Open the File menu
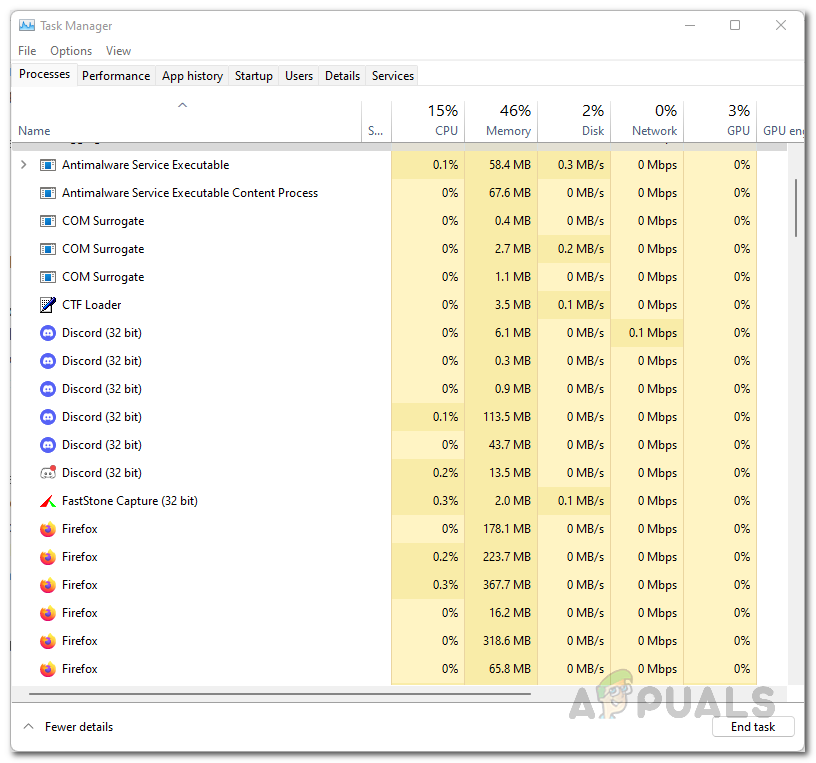816x763 pixels. click(x=27, y=51)
